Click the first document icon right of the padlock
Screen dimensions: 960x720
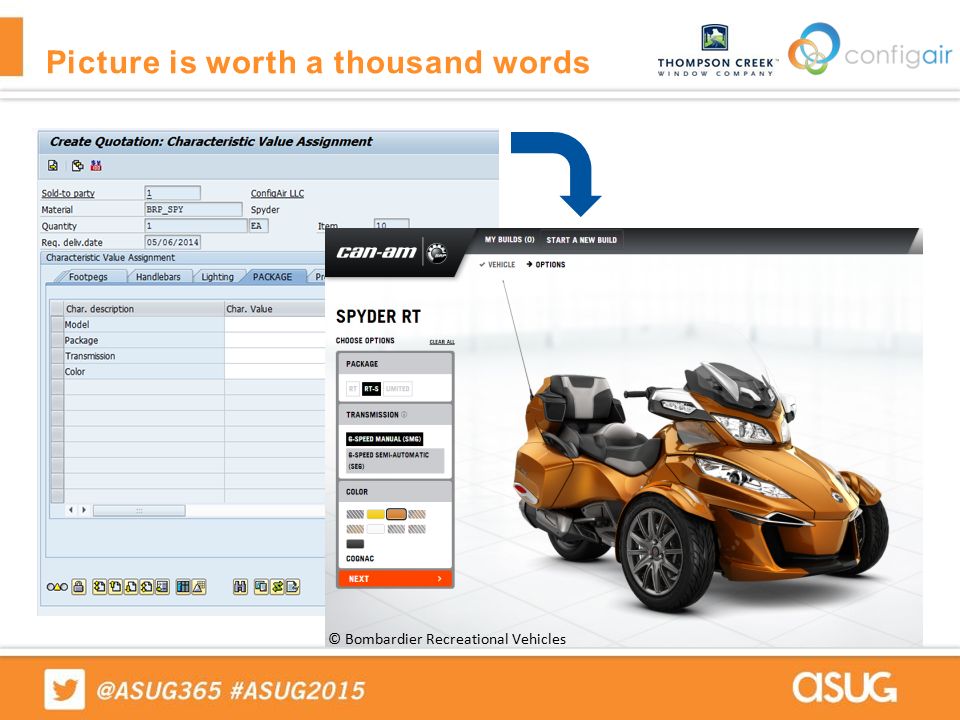tap(99, 587)
